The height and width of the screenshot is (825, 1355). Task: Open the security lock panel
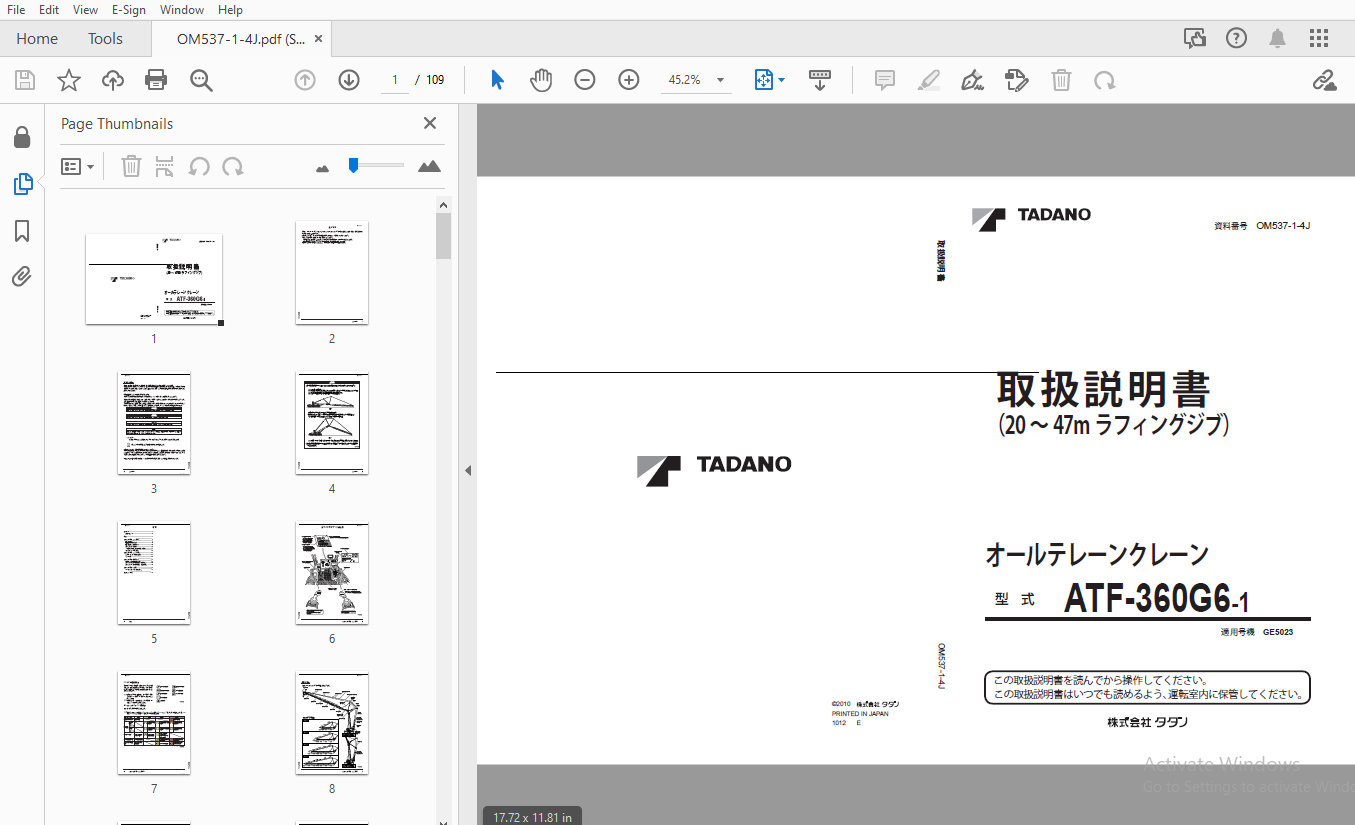(x=22, y=137)
